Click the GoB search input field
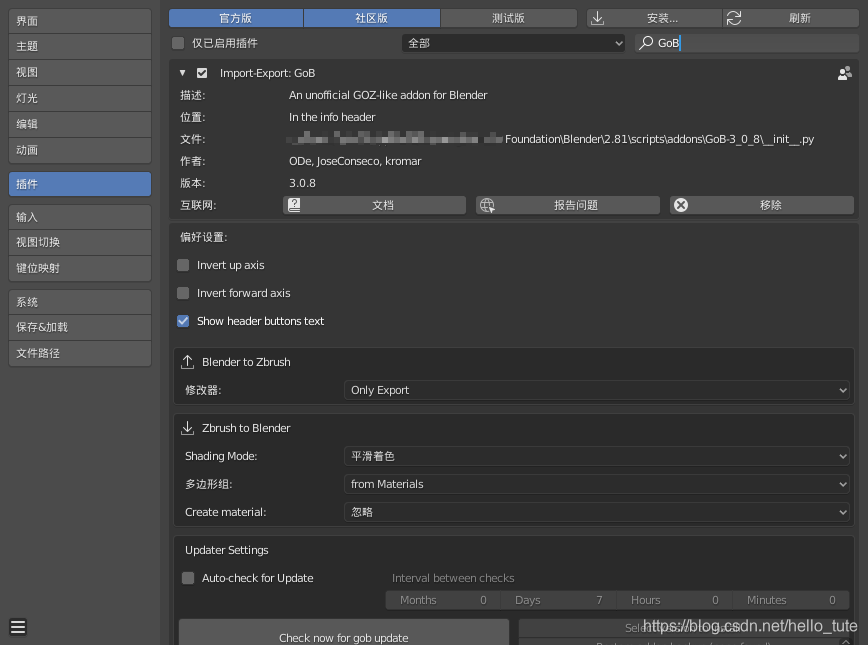868x645 pixels. coord(747,43)
